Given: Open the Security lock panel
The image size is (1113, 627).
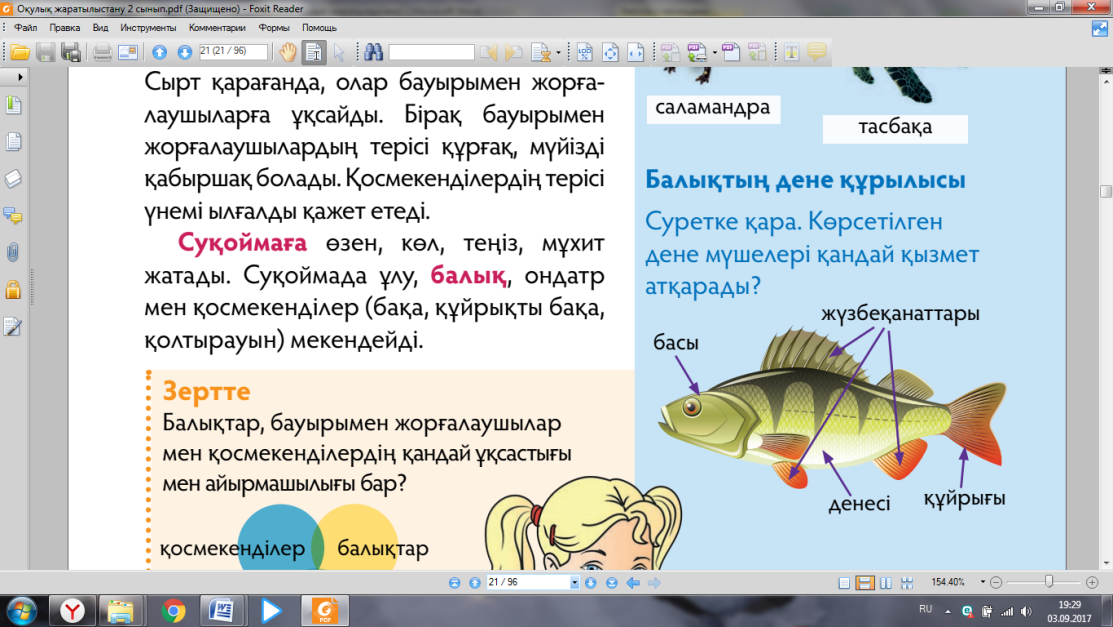Looking at the screenshot, I should tap(13, 290).
